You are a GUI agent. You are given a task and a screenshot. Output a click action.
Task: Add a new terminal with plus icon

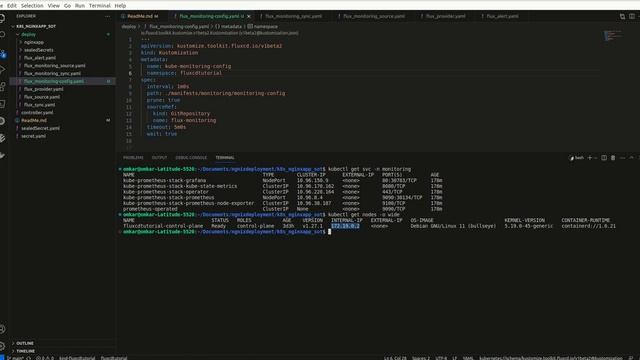(589, 158)
